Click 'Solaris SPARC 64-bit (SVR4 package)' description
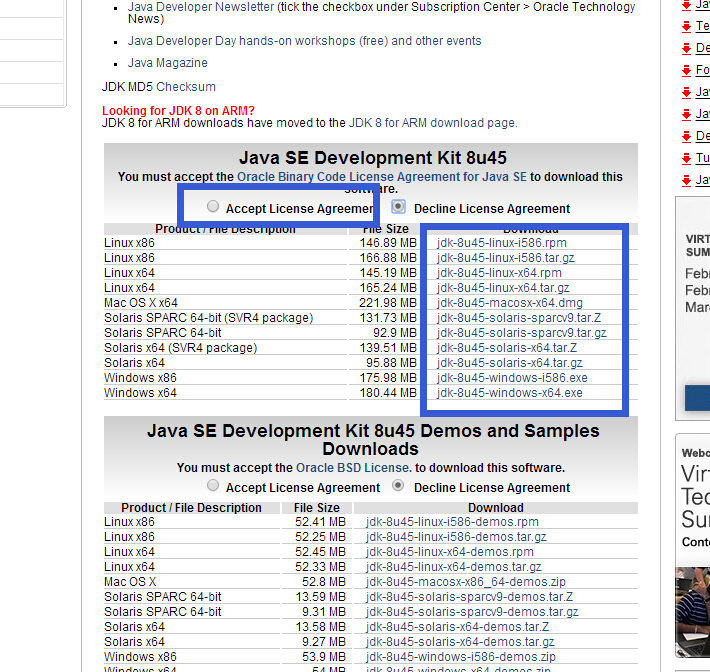Screen dimensions: 710x672 point(208,317)
